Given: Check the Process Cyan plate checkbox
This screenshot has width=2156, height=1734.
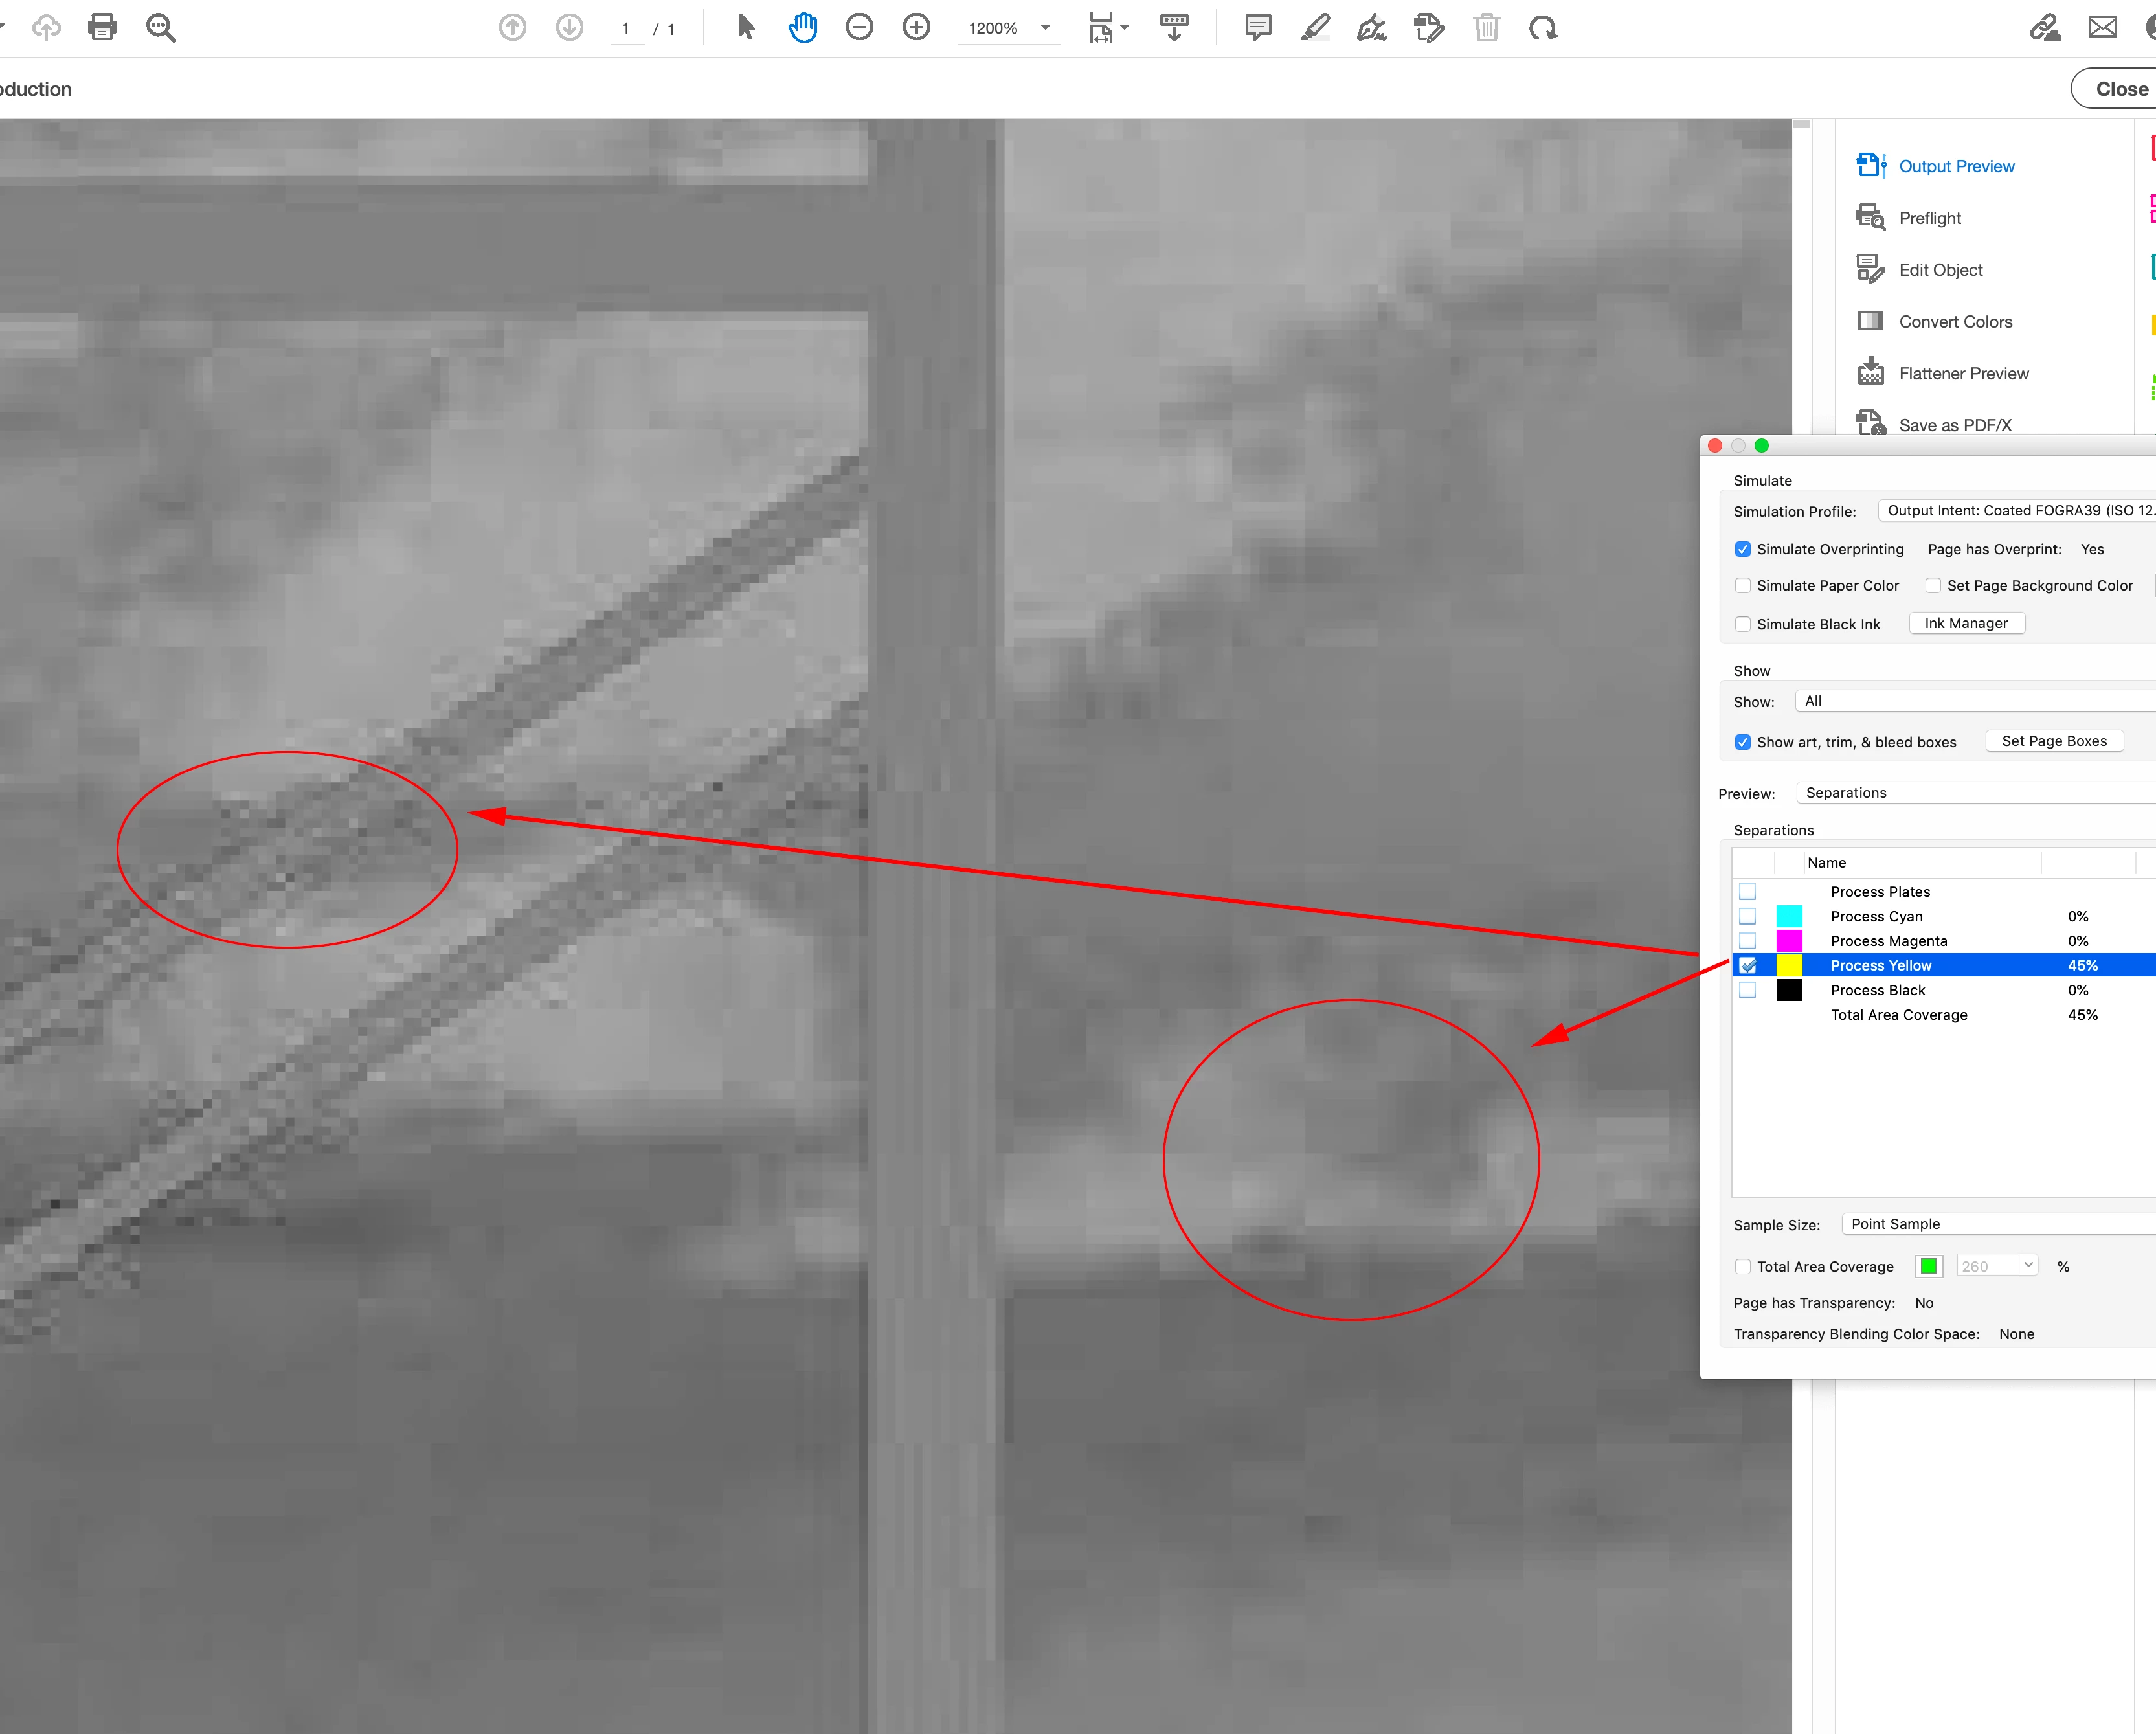Looking at the screenshot, I should pyautogui.click(x=1747, y=916).
